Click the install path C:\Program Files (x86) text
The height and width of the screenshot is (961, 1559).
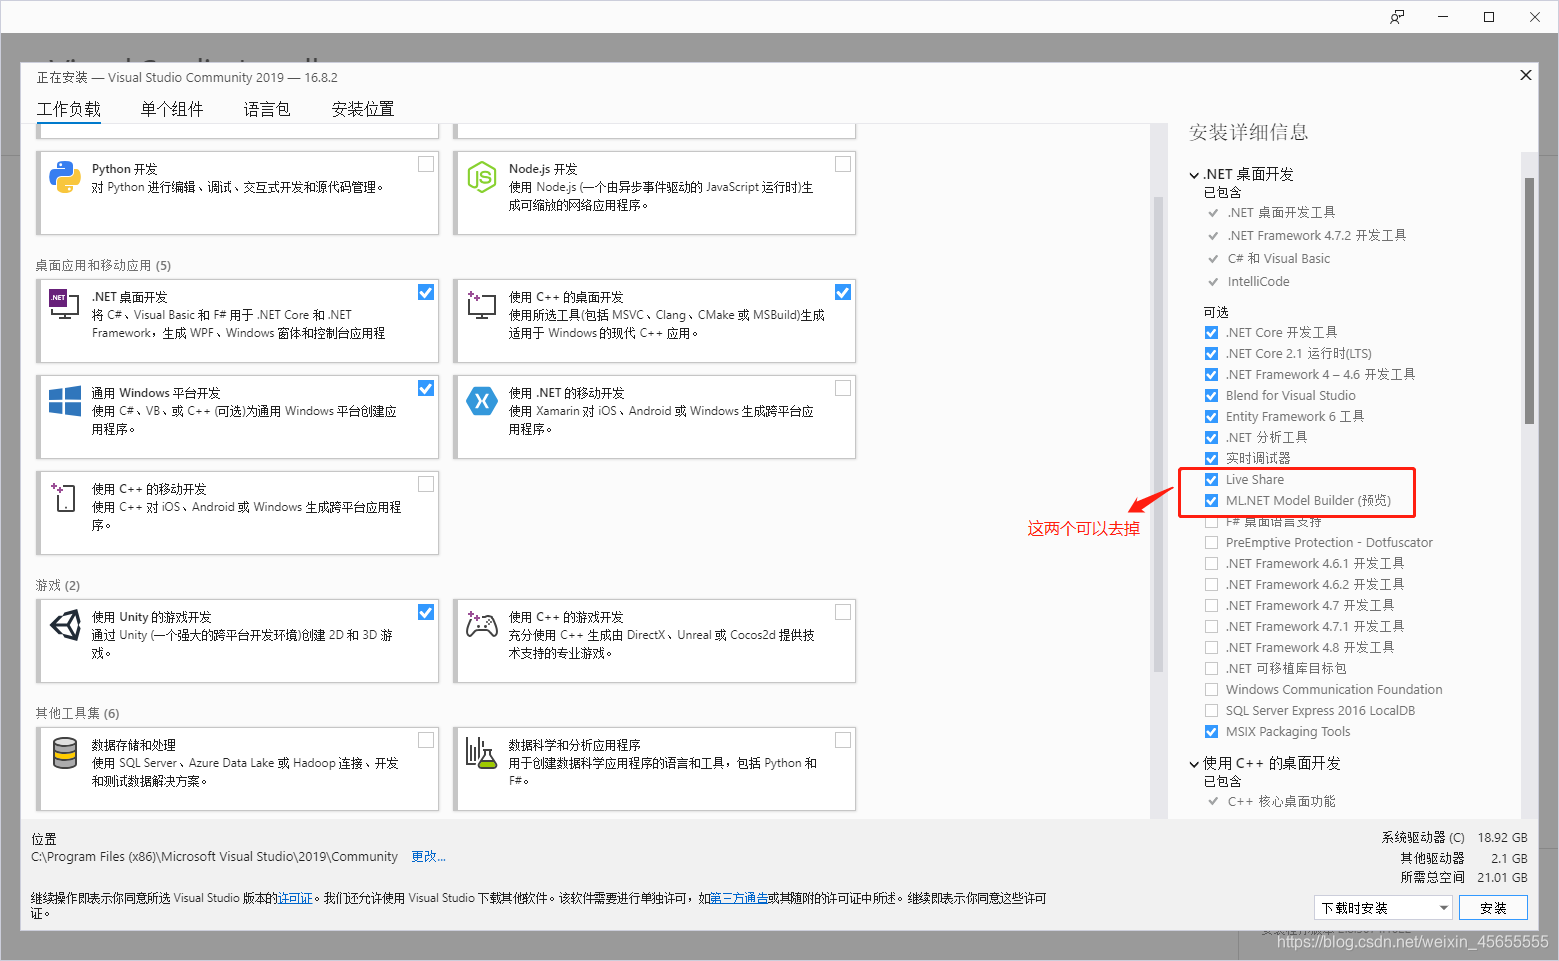click(214, 857)
